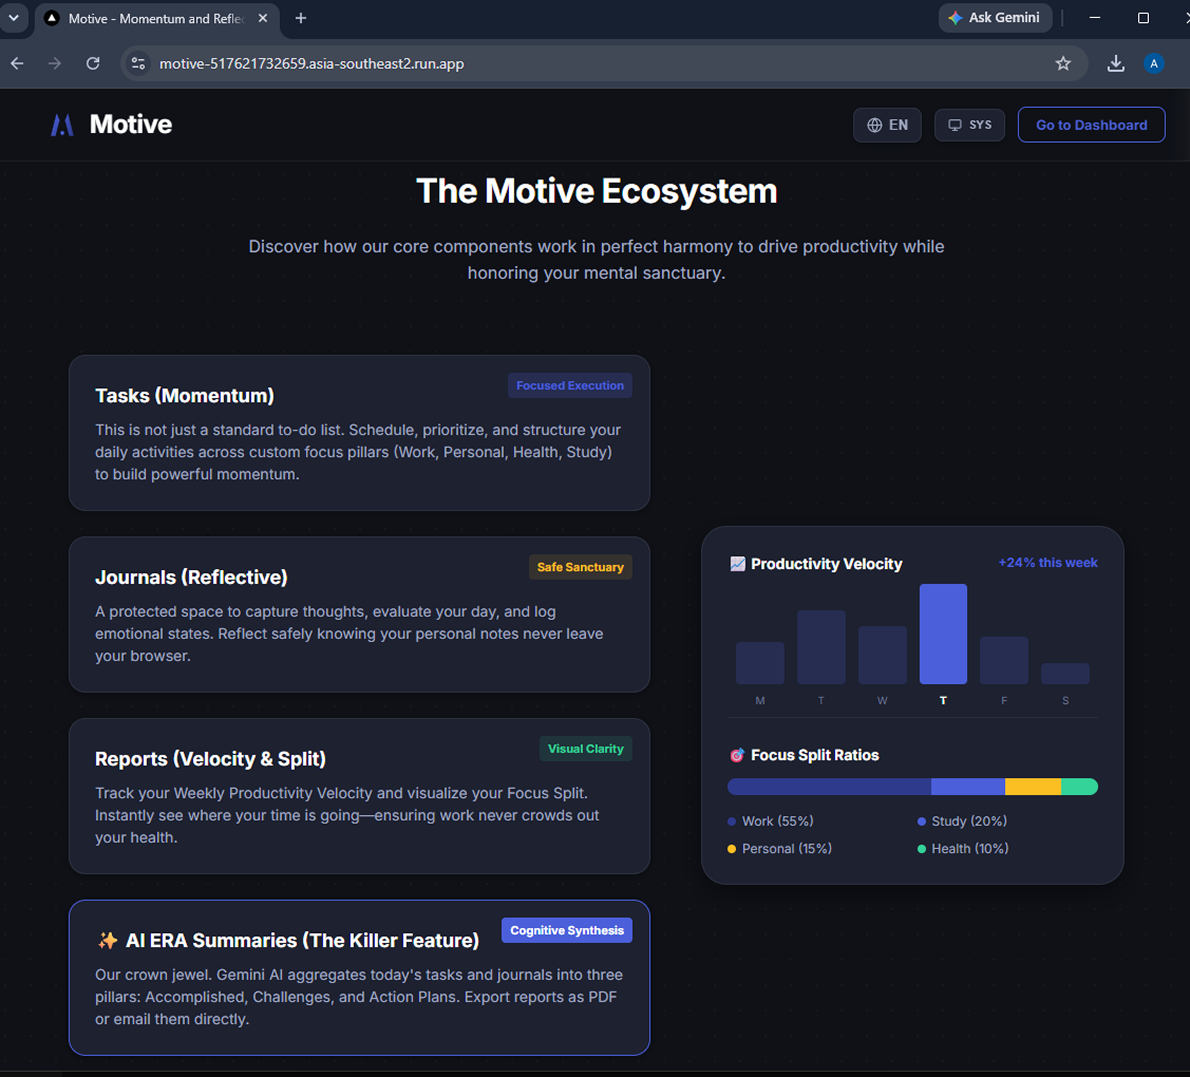Expand the tab search dropdown arrow
Image resolution: width=1190 pixels, height=1077 pixels.
14,17
